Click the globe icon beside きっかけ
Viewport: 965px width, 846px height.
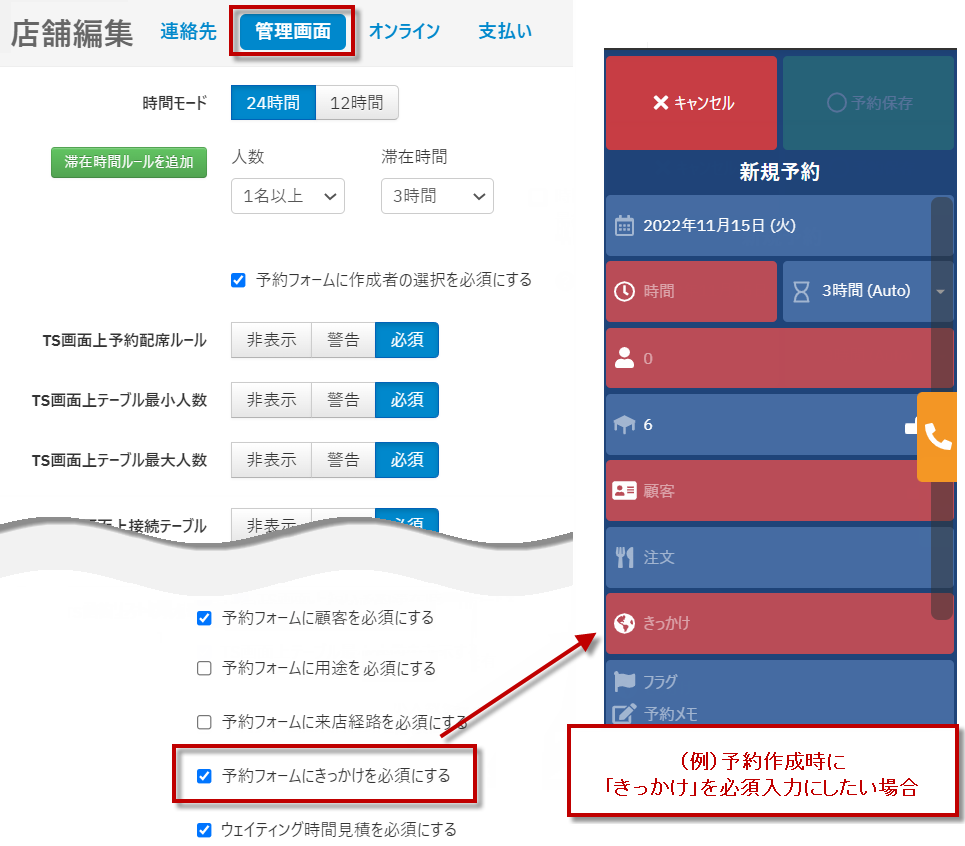pos(624,623)
